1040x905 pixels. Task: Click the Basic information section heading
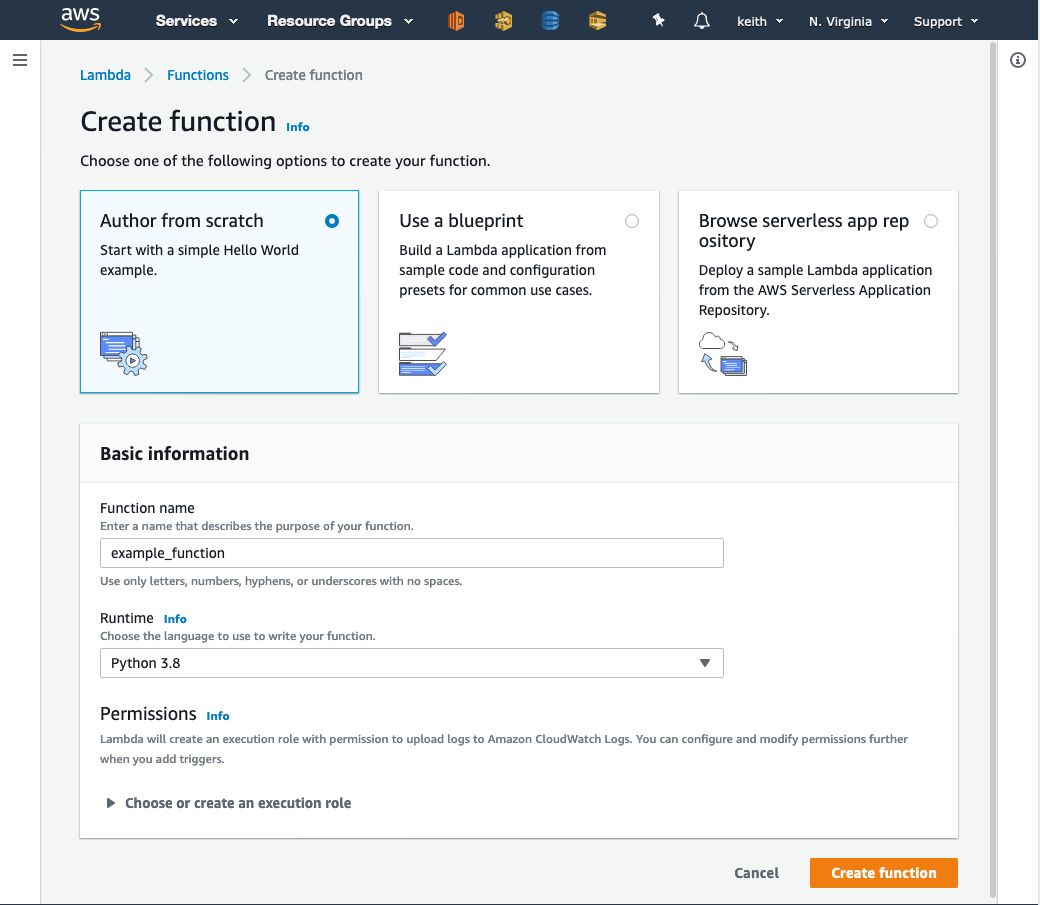pyautogui.click(x=174, y=454)
